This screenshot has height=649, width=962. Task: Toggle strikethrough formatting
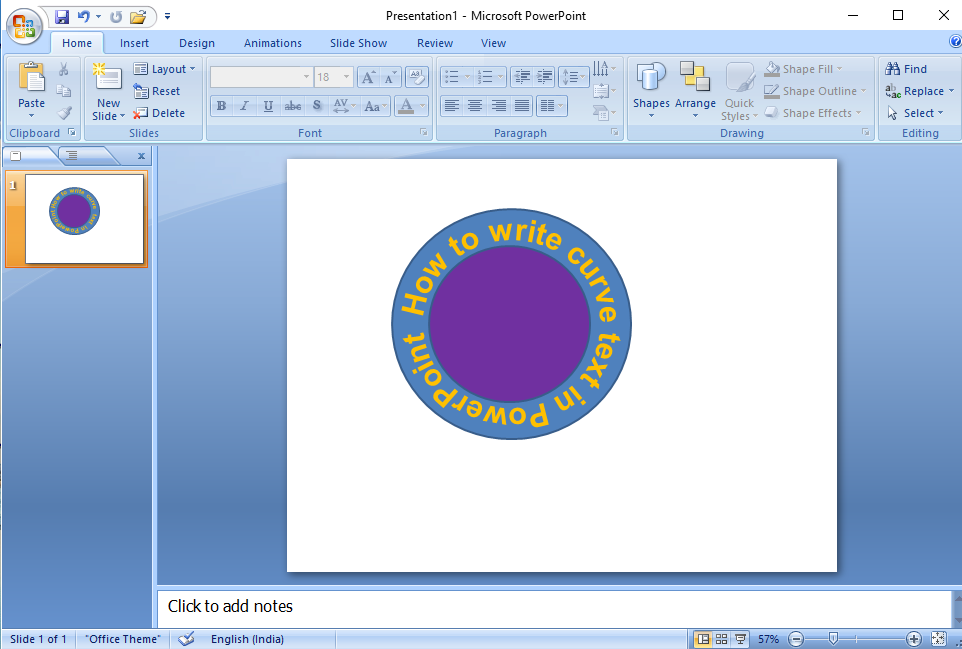click(292, 106)
